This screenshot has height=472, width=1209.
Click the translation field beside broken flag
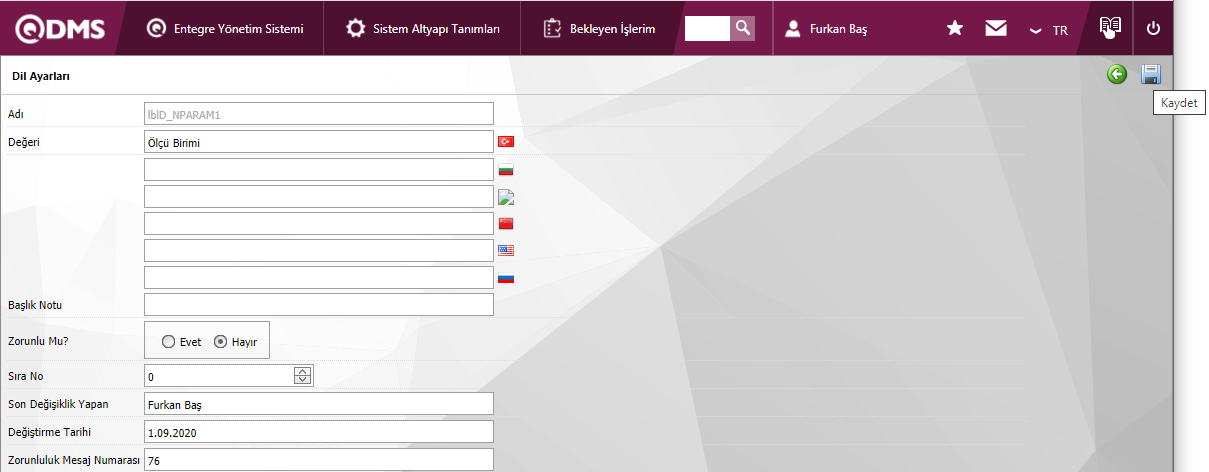point(319,196)
